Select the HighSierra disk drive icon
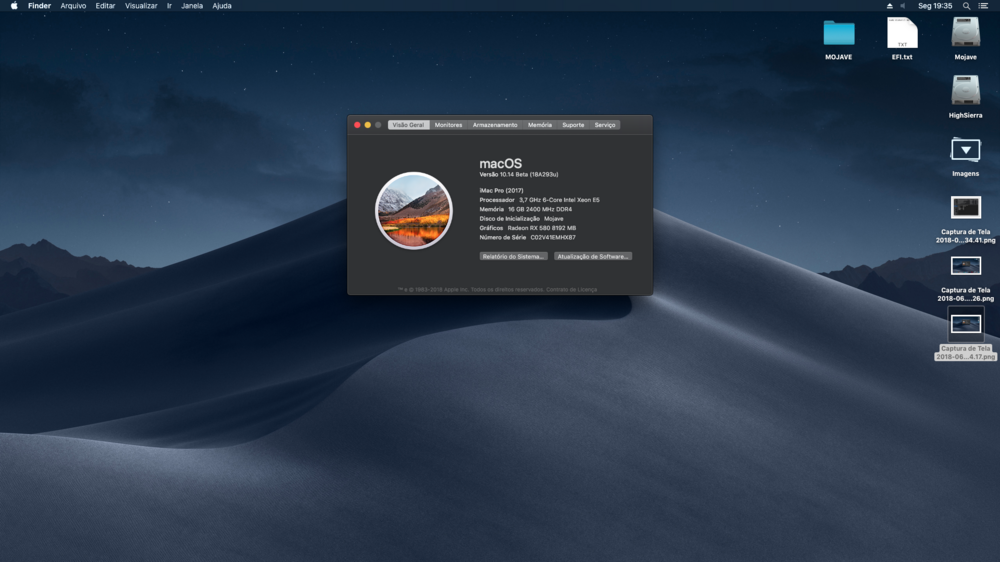1000x562 pixels. point(965,92)
